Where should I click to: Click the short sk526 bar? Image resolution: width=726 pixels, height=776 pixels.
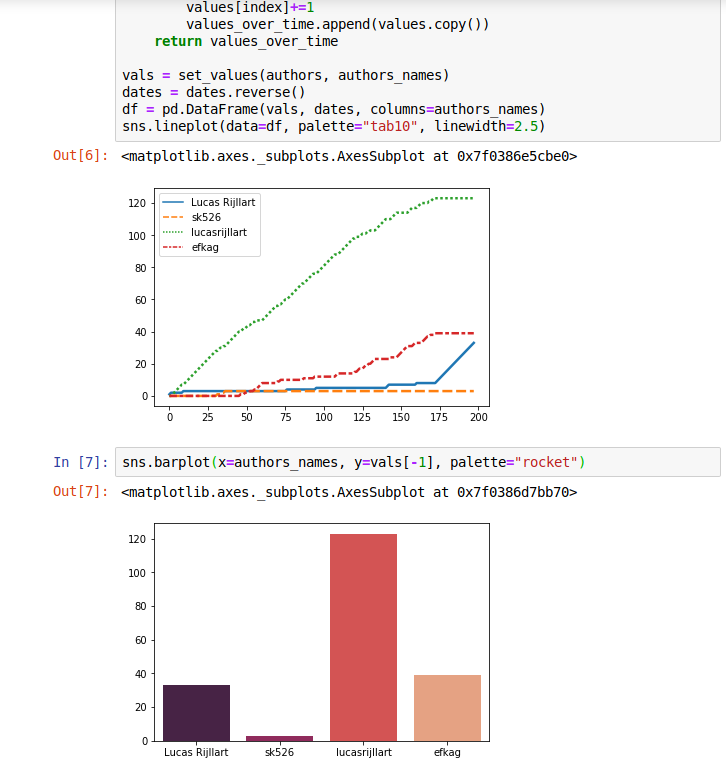280,738
